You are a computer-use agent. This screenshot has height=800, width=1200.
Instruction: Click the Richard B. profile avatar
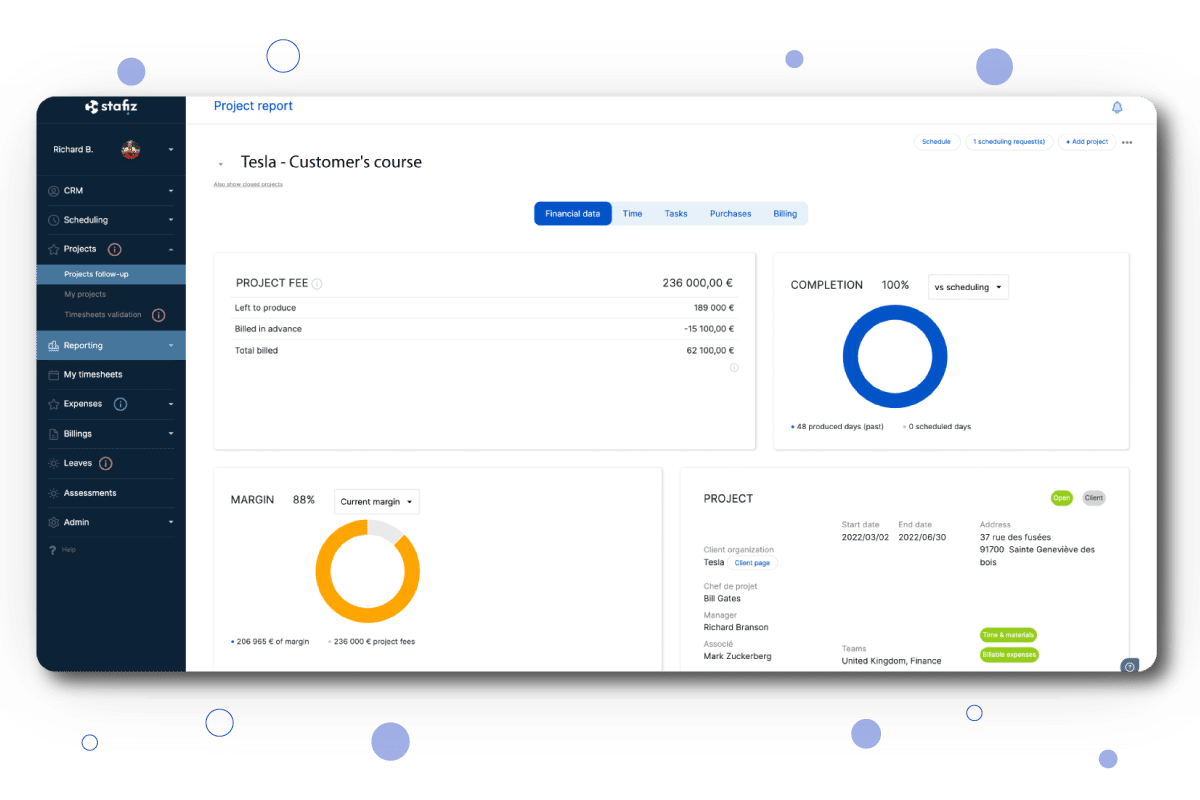(130, 150)
